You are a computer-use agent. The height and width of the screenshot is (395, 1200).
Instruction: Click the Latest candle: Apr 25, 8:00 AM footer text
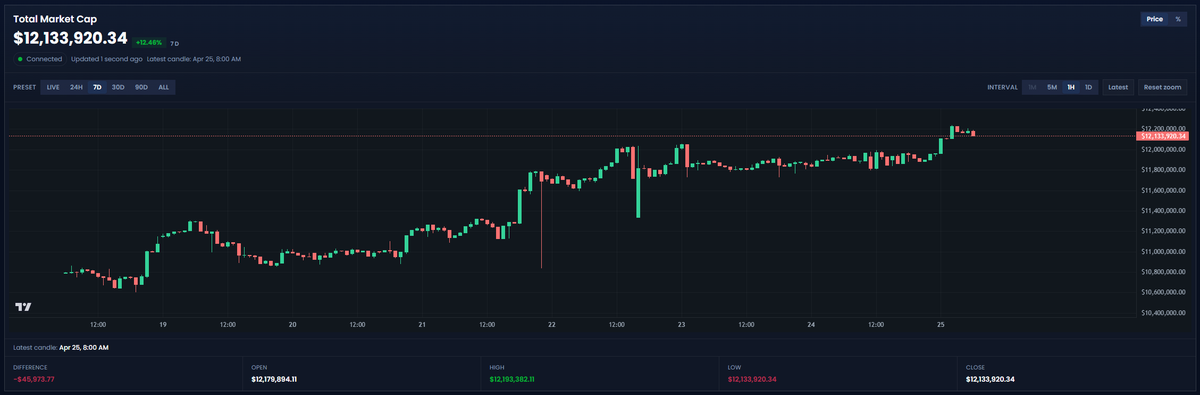(x=61, y=347)
